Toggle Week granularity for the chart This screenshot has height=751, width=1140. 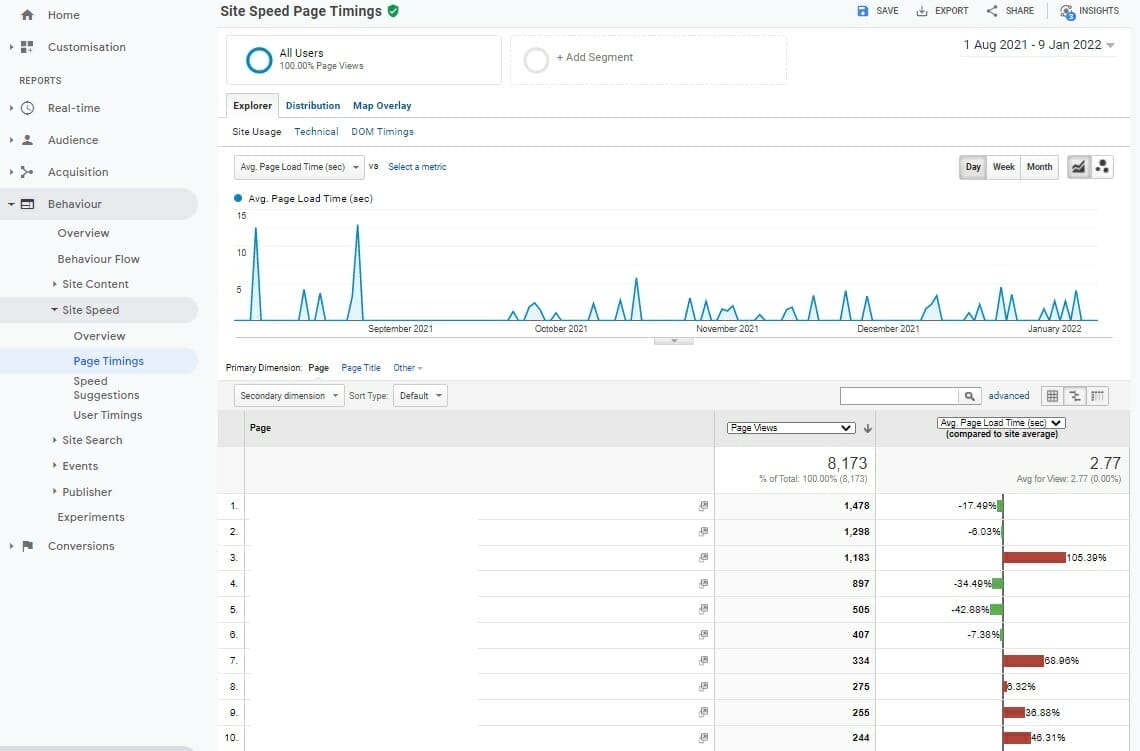1003,167
